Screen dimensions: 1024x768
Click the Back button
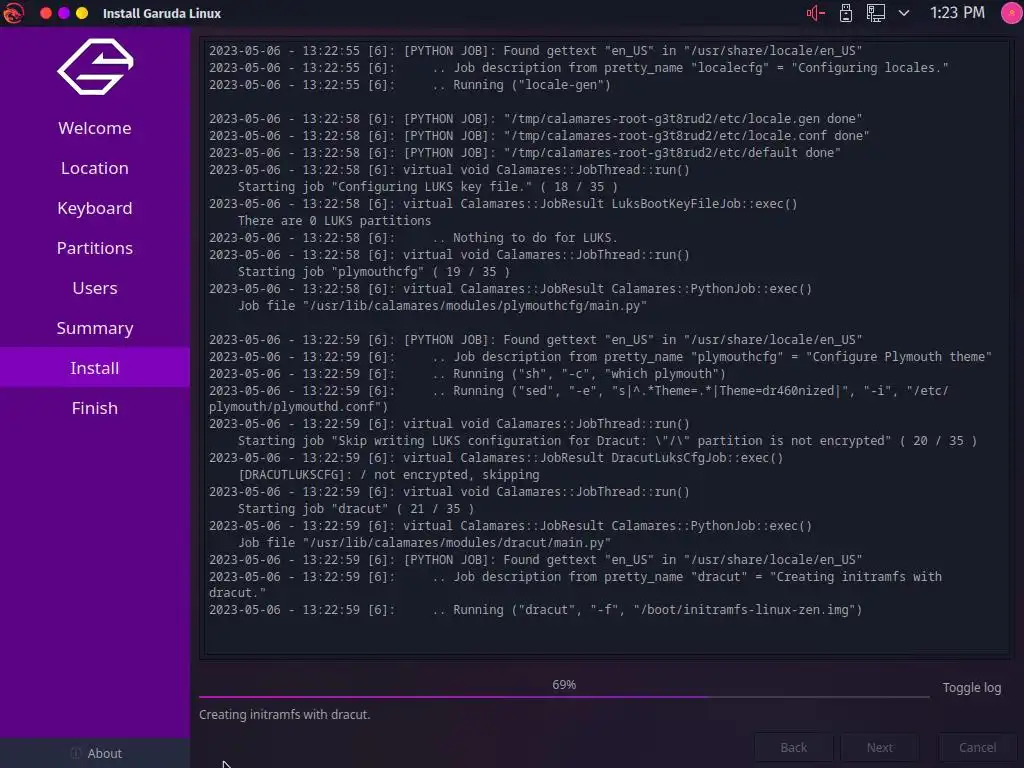coord(793,747)
